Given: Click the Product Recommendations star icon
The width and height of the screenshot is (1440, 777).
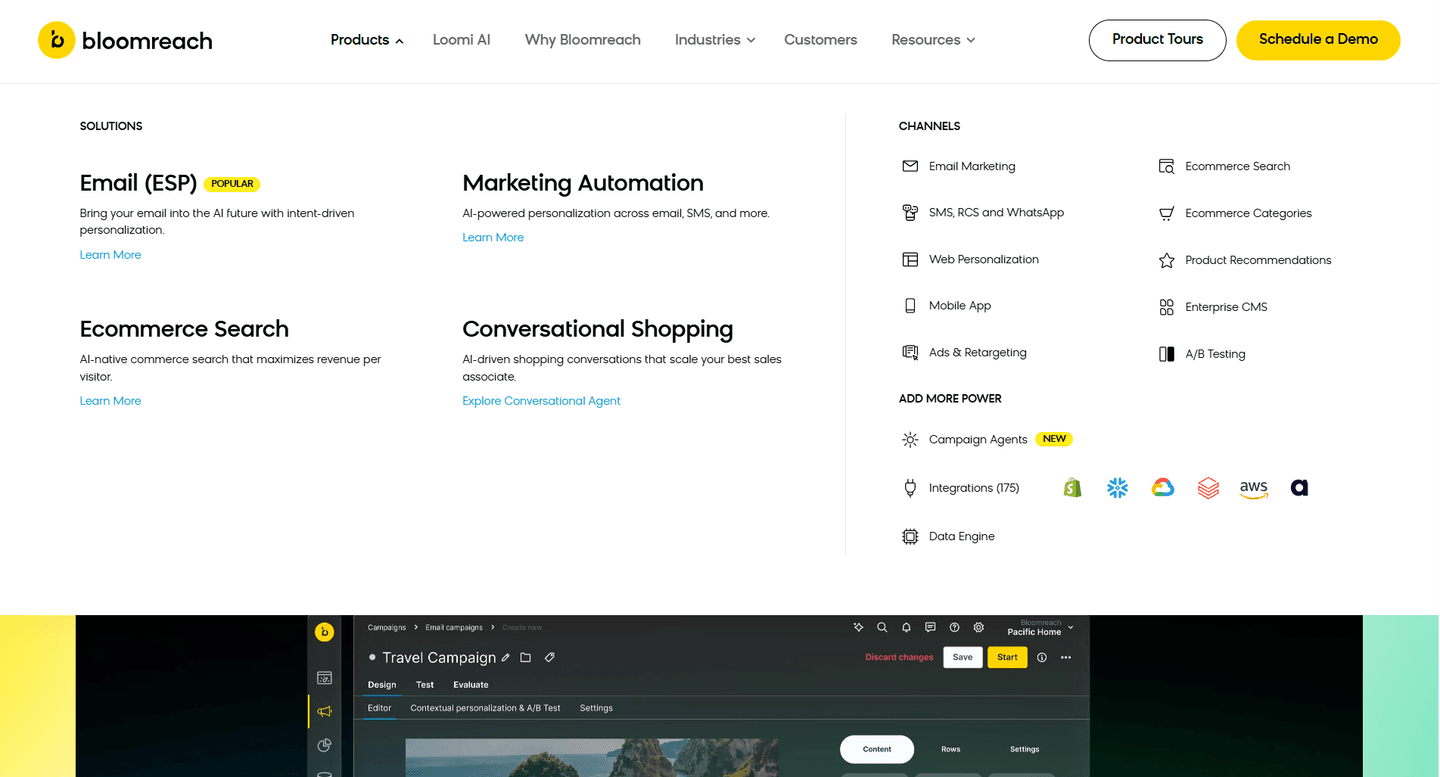Looking at the screenshot, I should (x=1166, y=260).
